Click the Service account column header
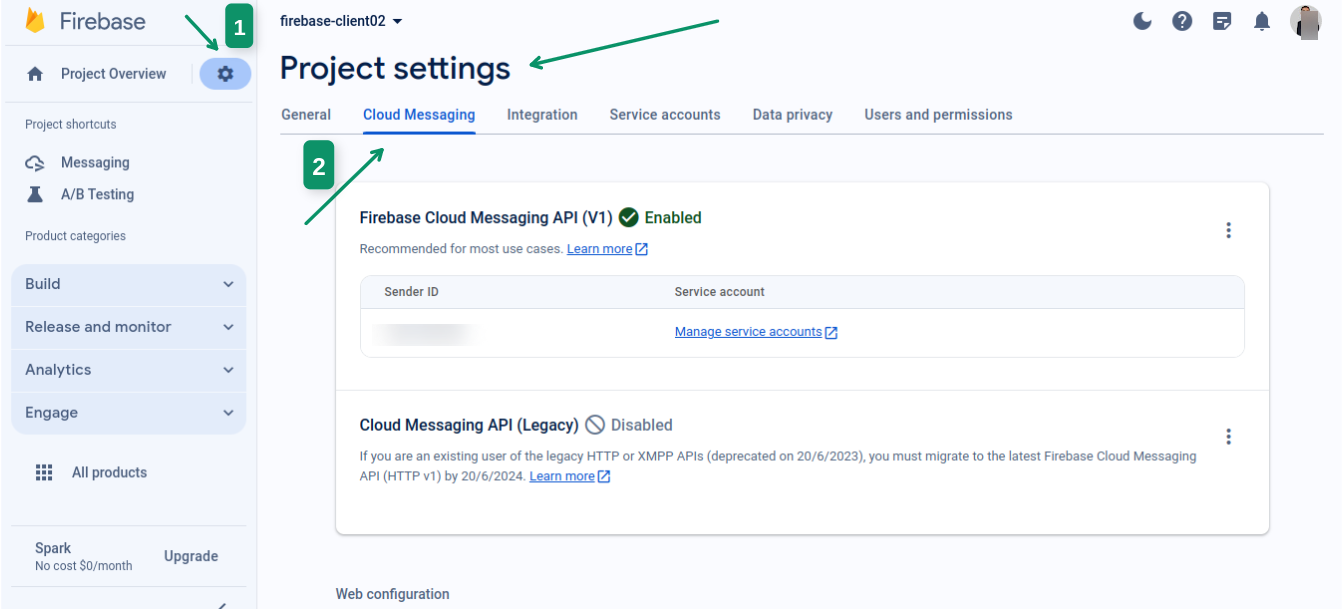Screen dimensions: 1343x609 coord(720,292)
